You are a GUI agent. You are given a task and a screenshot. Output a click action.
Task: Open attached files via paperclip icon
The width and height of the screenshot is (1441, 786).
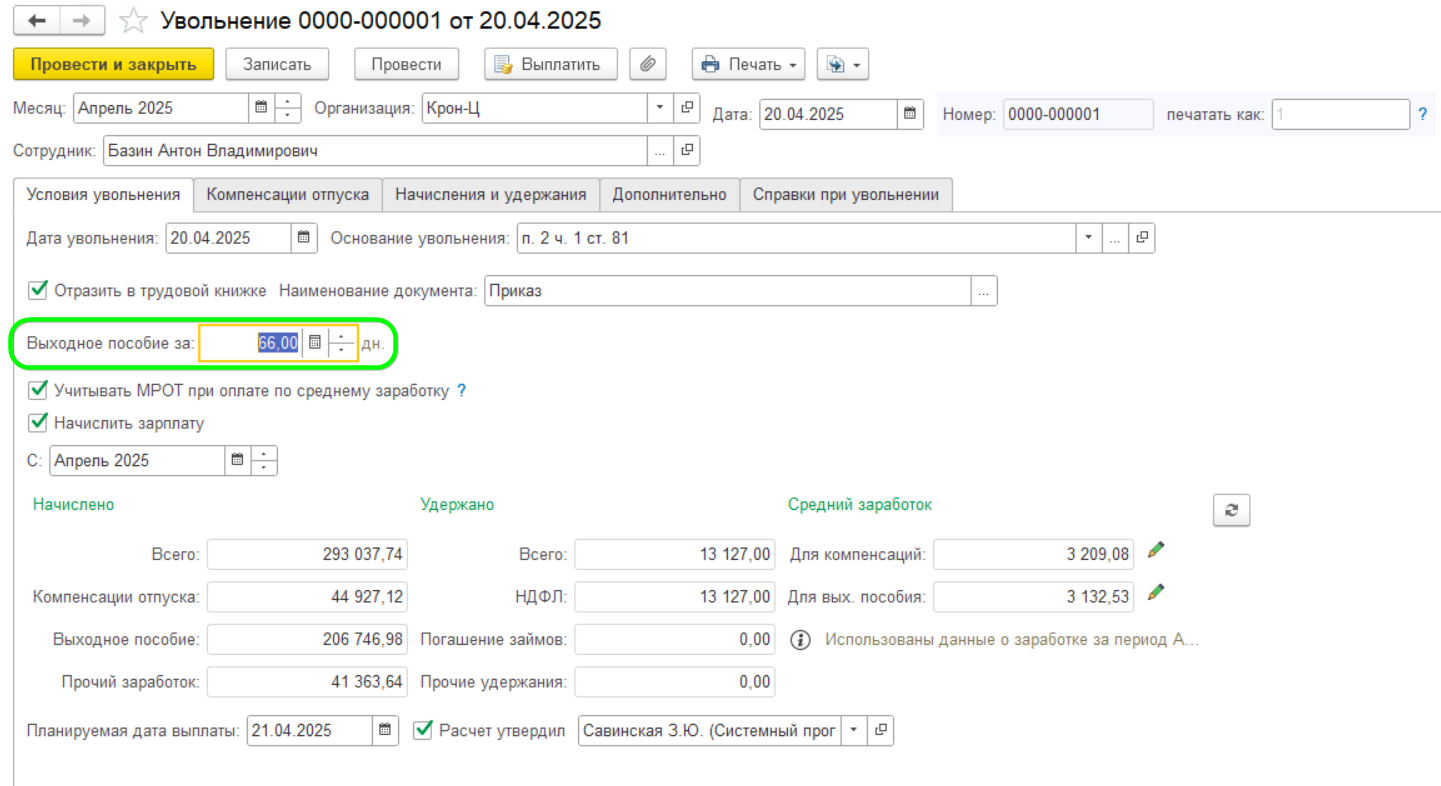[x=648, y=64]
